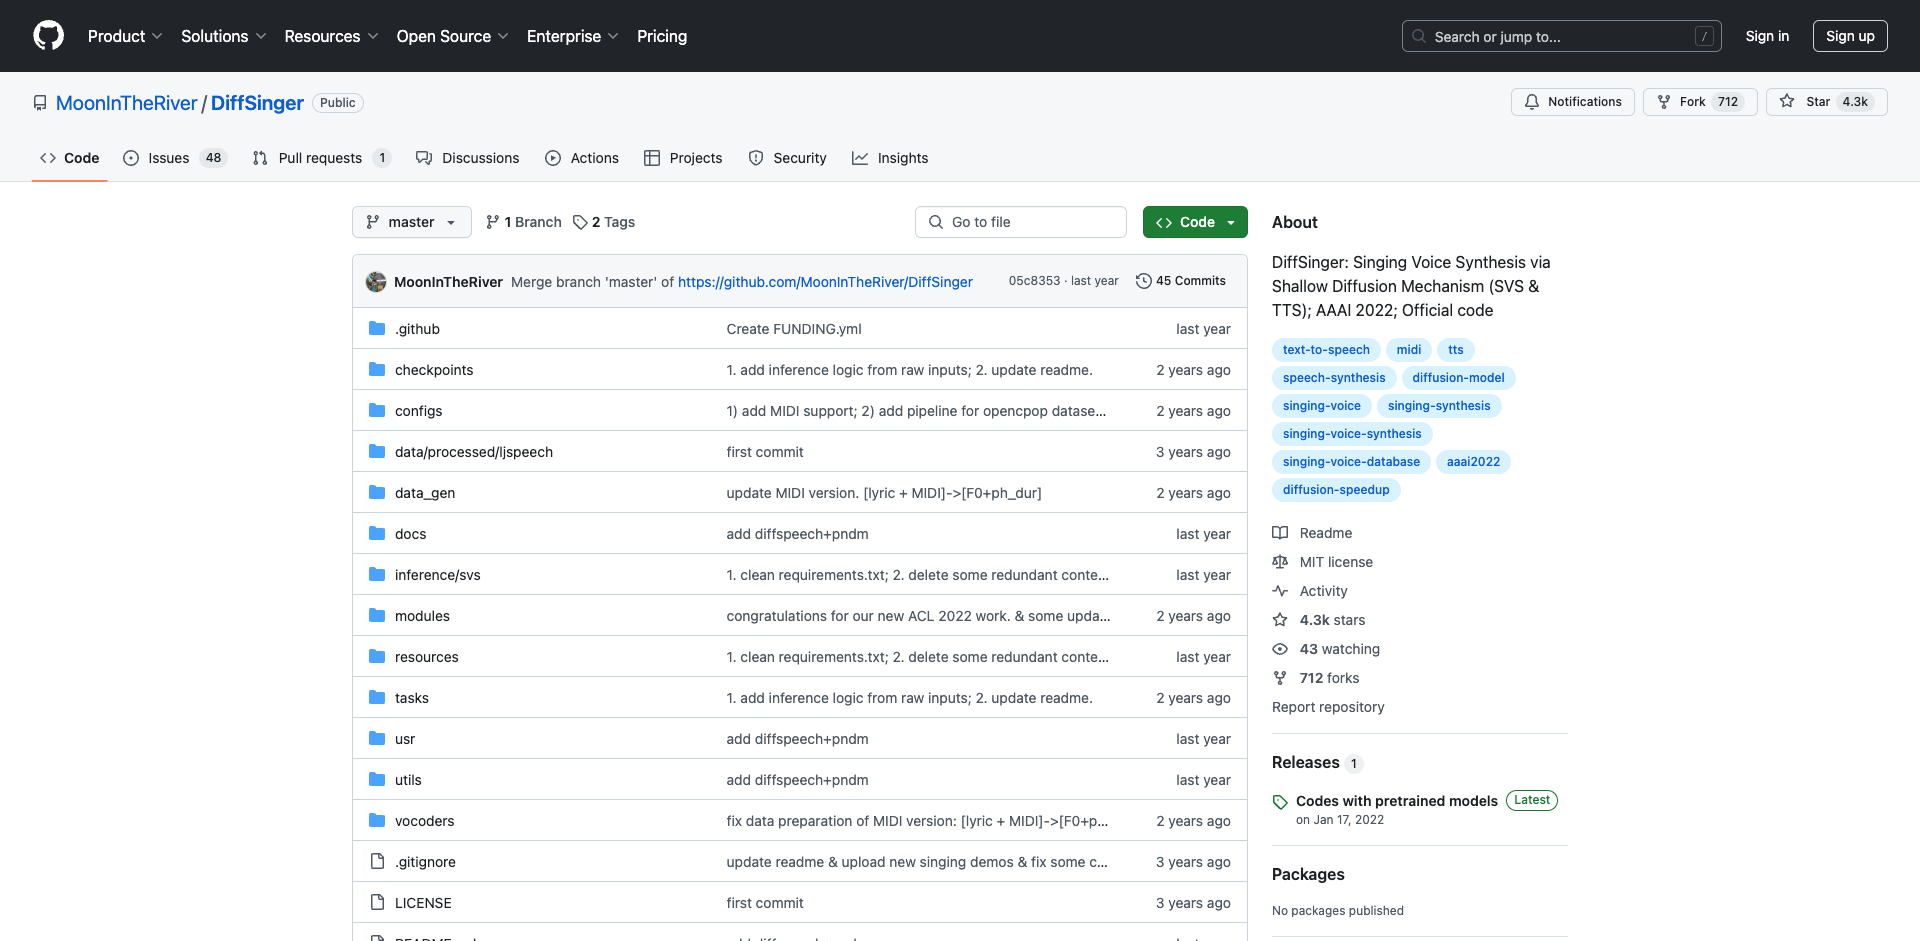Open the inference/svs folder
The width and height of the screenshot is (1920, 941).
438,575
